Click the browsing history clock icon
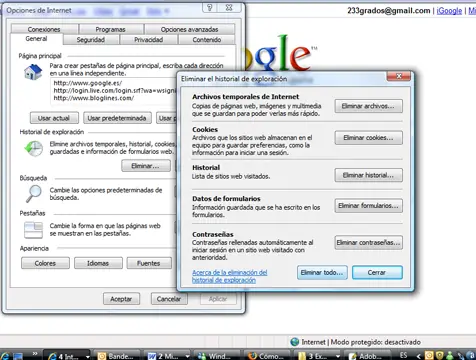Screen dimensions: 476x360 33,148
